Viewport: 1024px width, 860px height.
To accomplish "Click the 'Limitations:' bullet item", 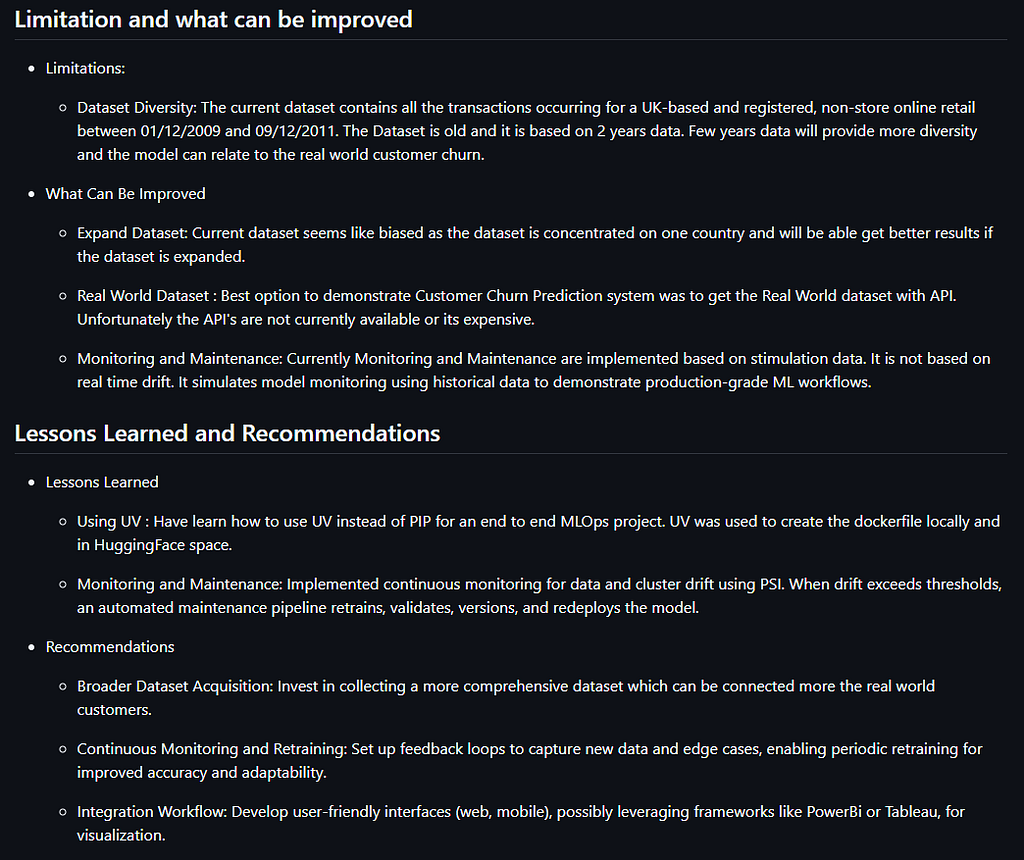I will click(85, 69).
